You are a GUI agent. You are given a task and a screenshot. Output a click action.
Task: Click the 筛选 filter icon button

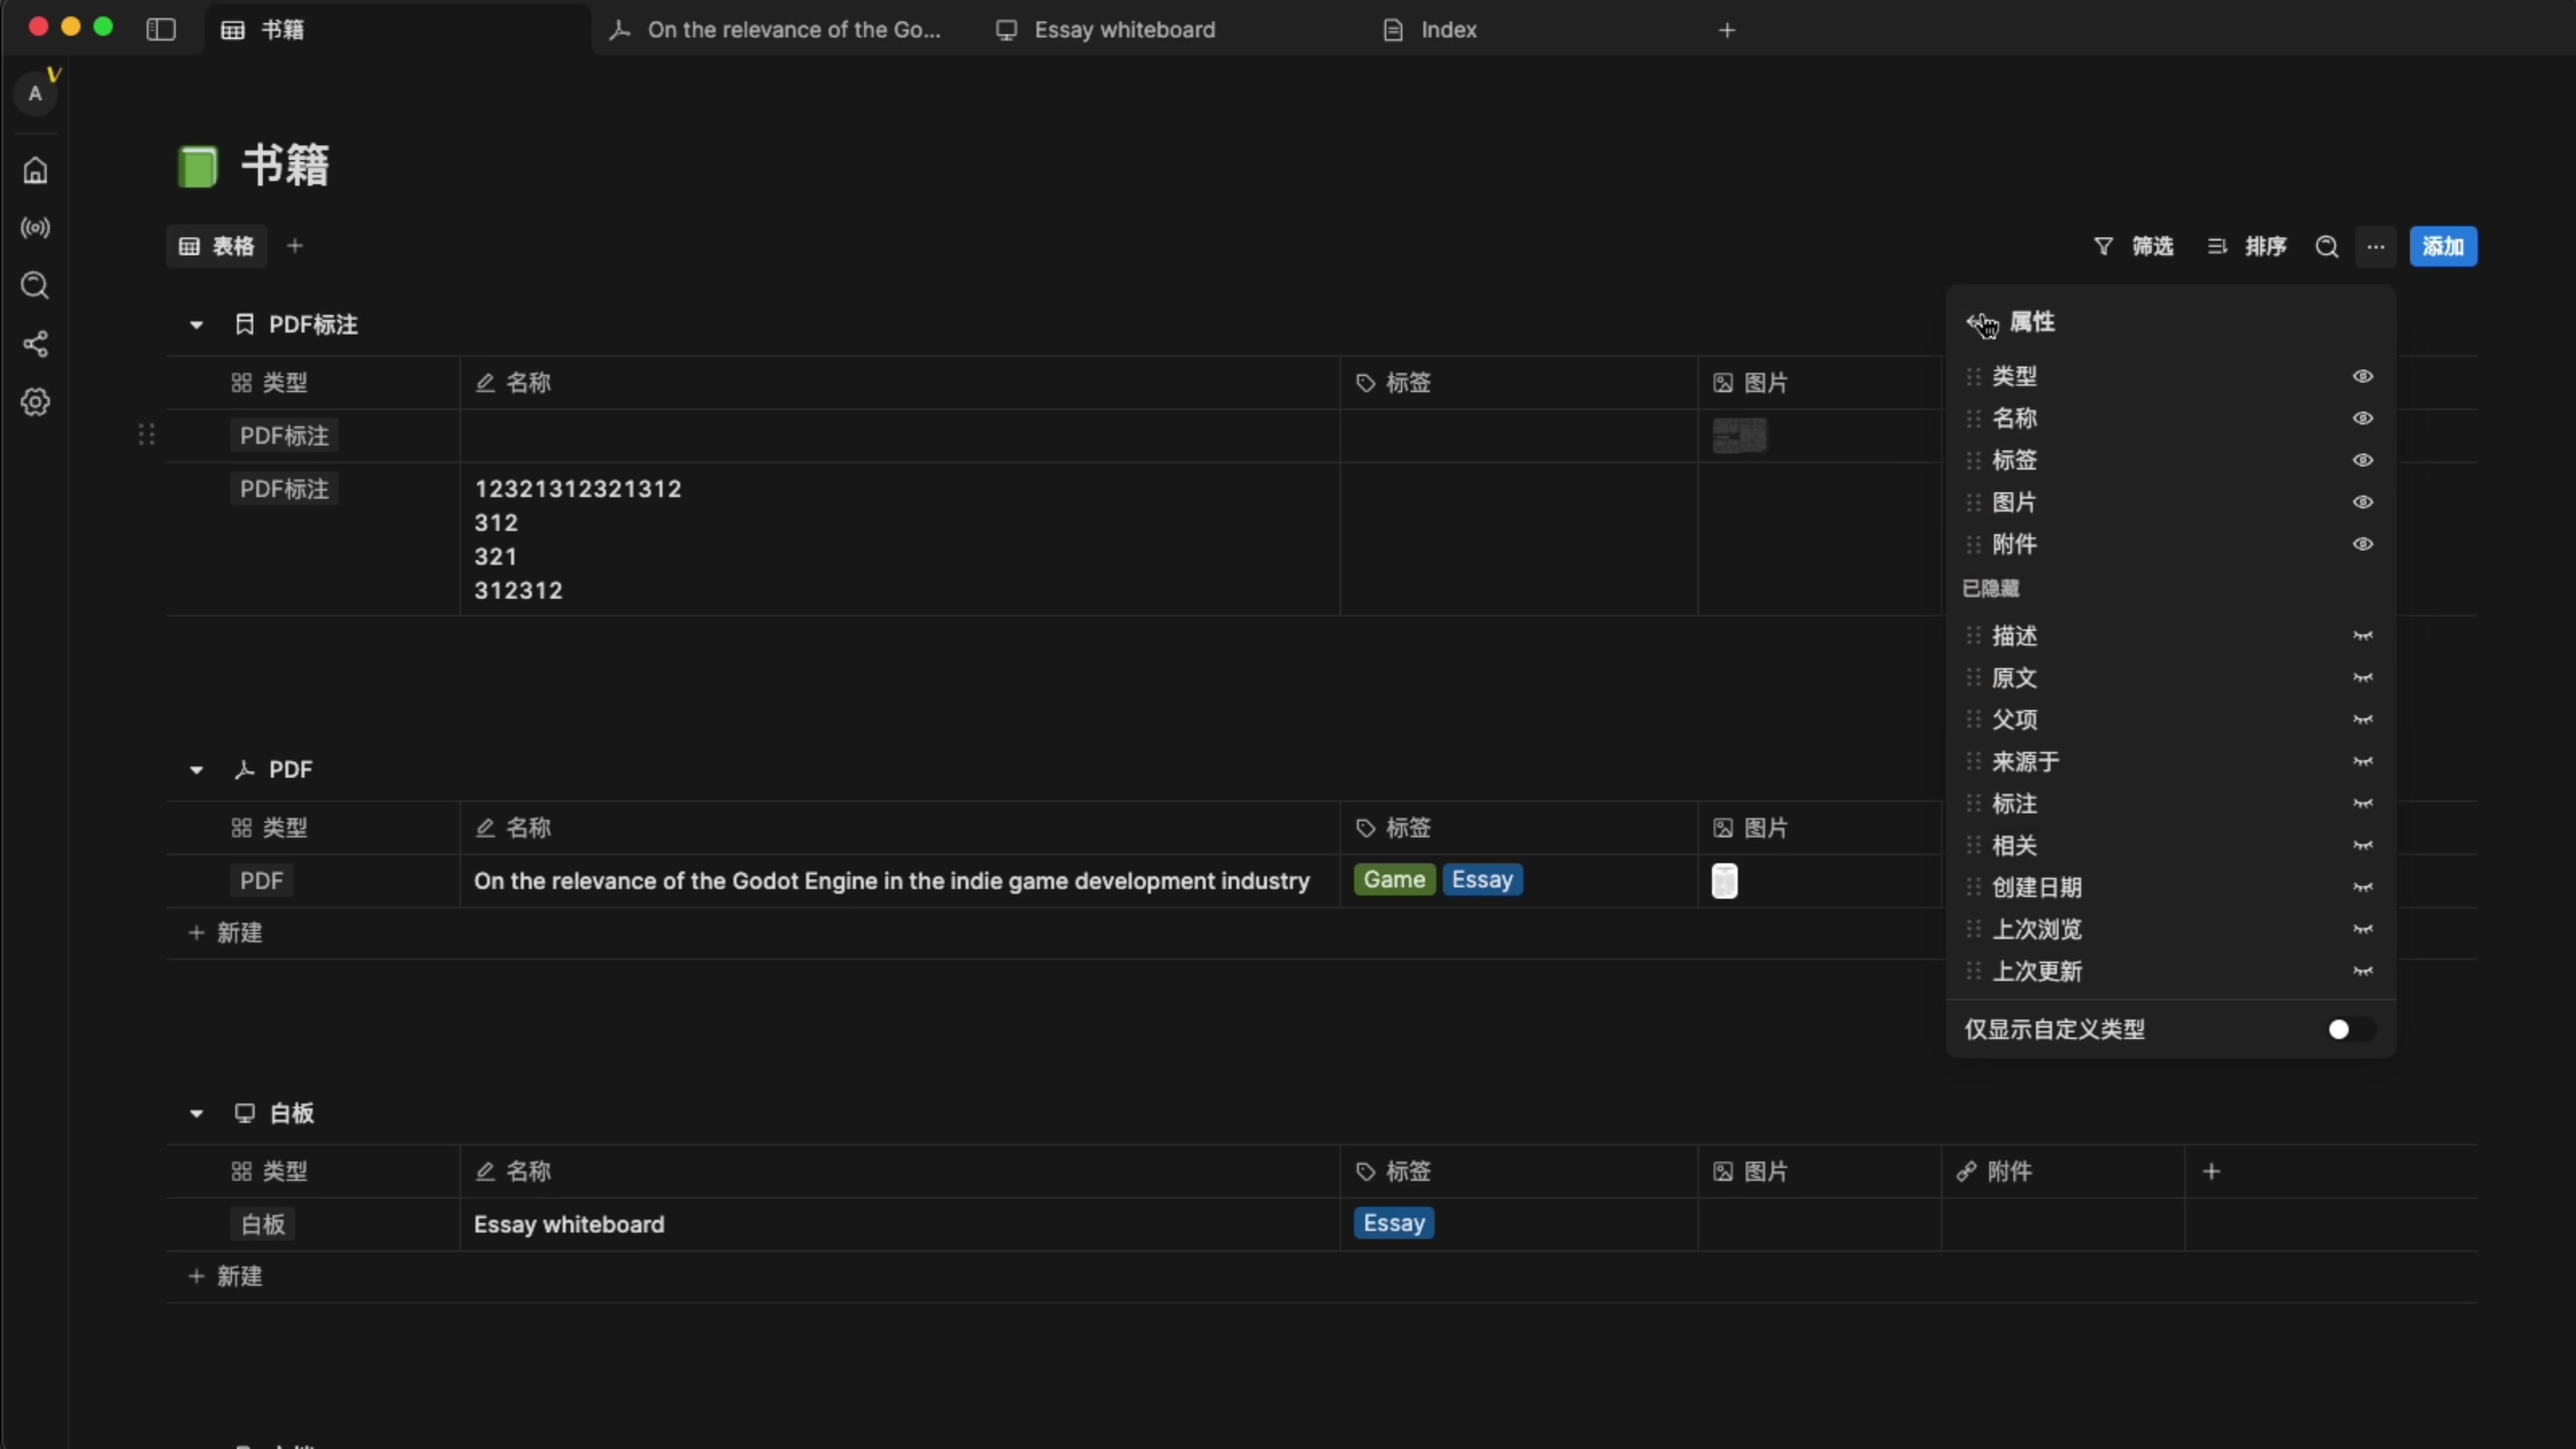pyautogui.click(x=2134, y=247)
